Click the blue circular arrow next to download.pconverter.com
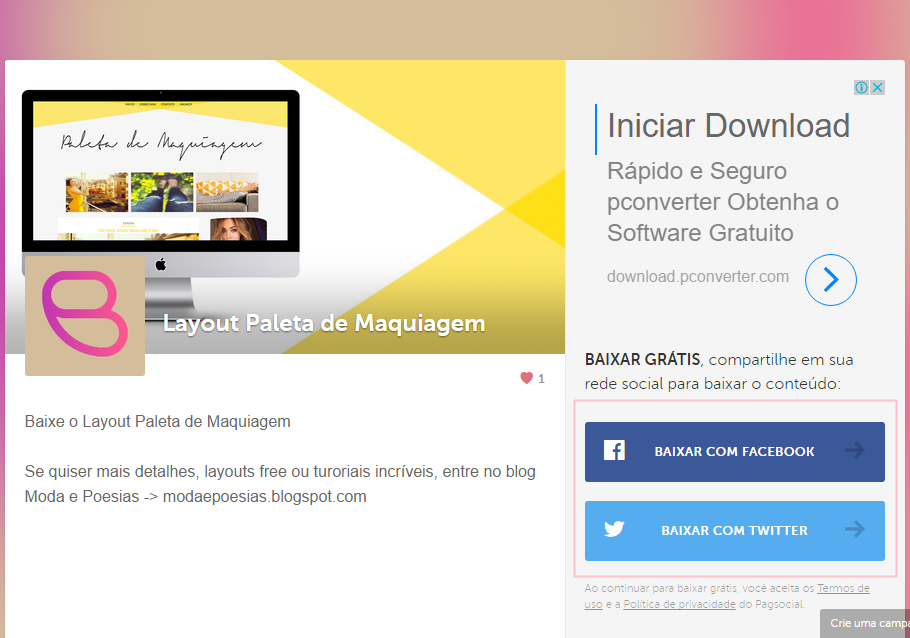This screenshot has width=910, height=638. 830,280
